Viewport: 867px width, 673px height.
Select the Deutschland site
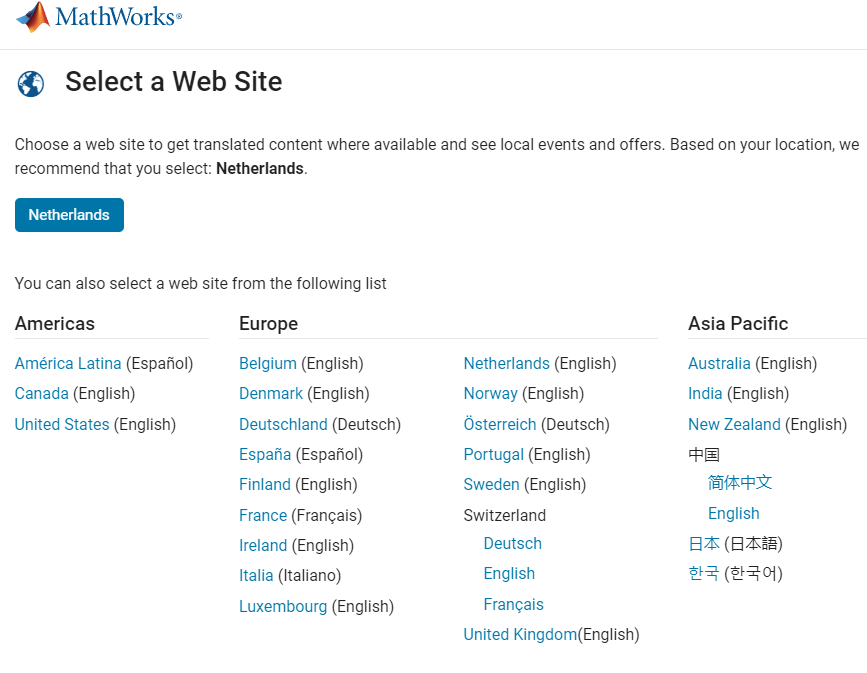[283, 424]
